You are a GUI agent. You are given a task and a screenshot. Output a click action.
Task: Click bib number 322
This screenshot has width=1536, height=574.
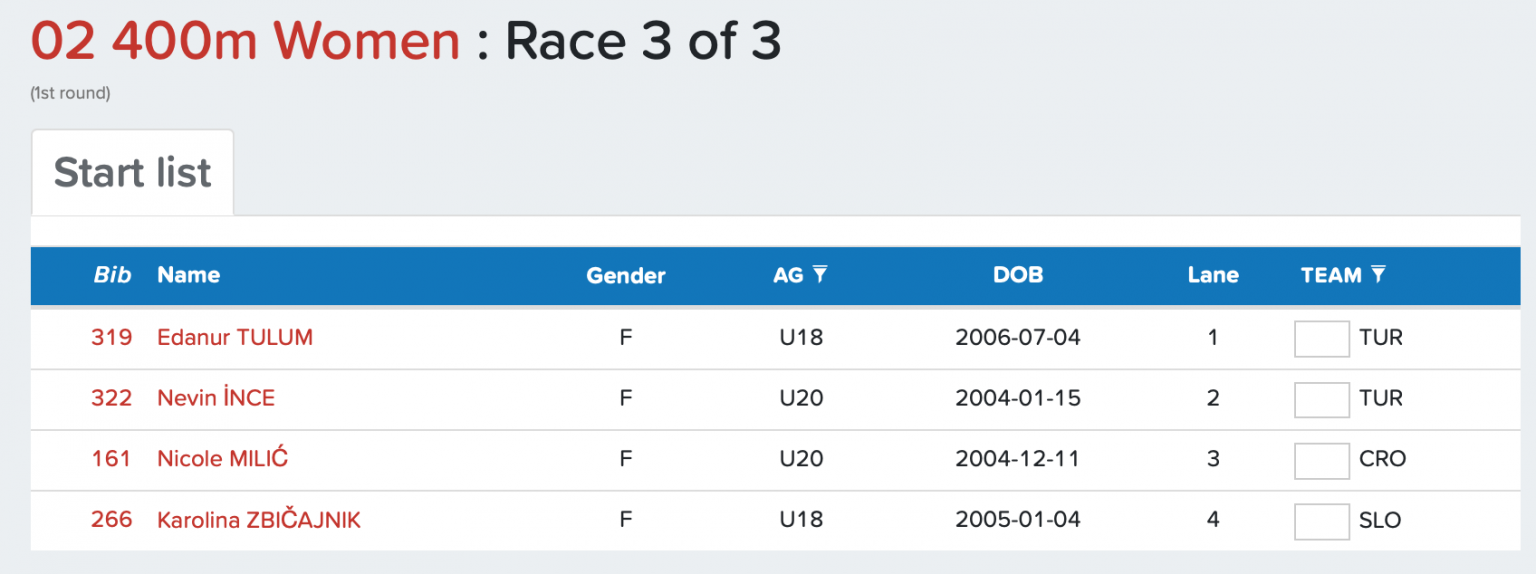(111, 398)
